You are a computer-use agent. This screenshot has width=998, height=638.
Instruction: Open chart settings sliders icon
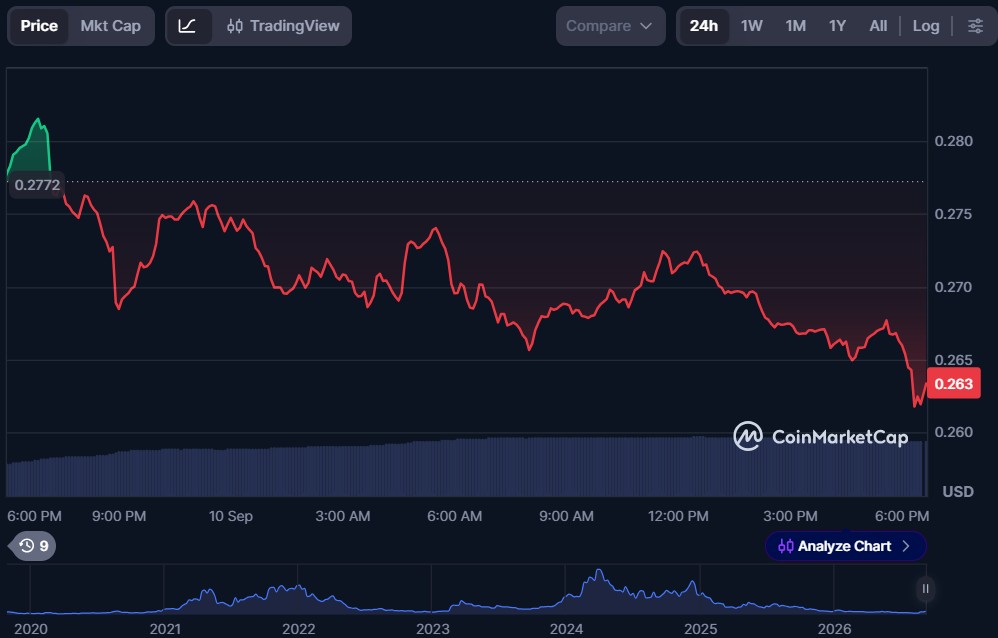tap(975, 26)
